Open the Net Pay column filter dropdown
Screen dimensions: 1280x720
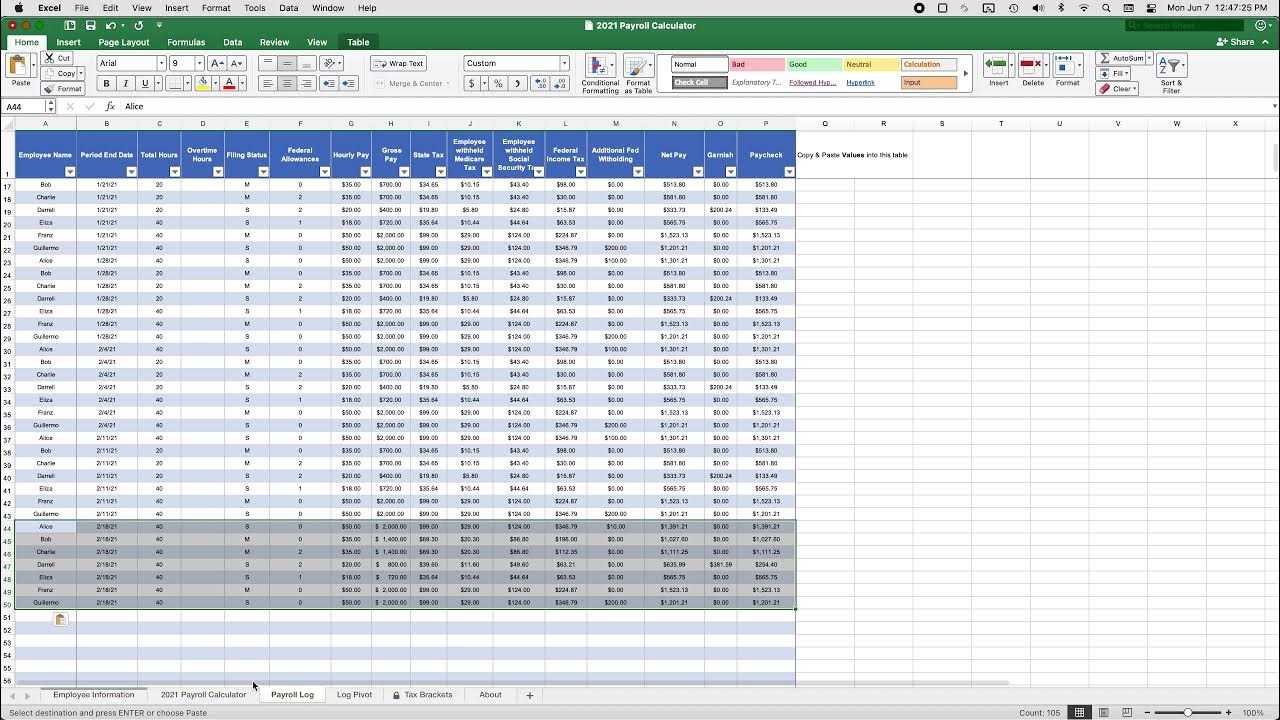pyautogui.click(x=698, y=172)
